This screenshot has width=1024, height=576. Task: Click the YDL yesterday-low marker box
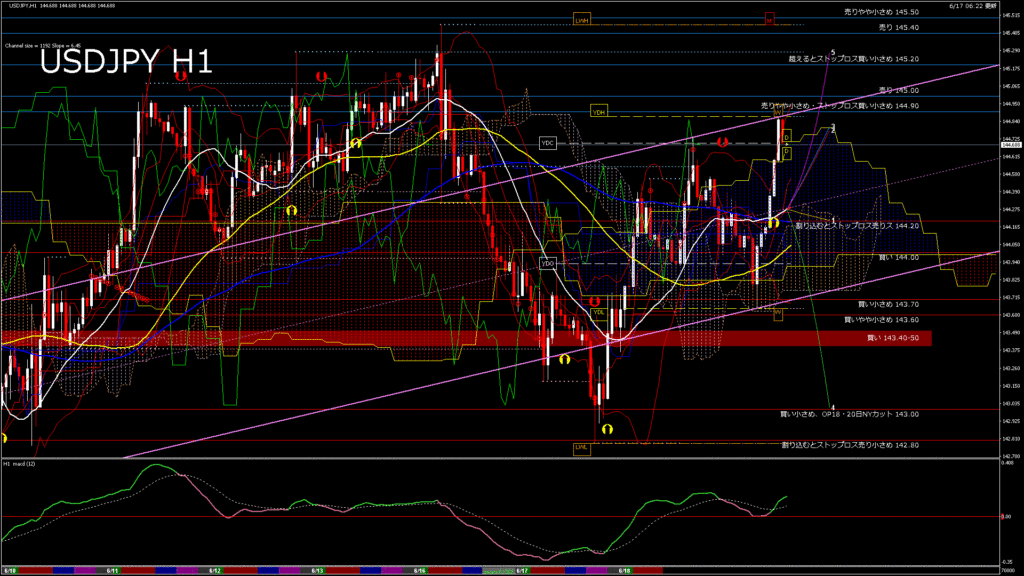click(599, 313)
